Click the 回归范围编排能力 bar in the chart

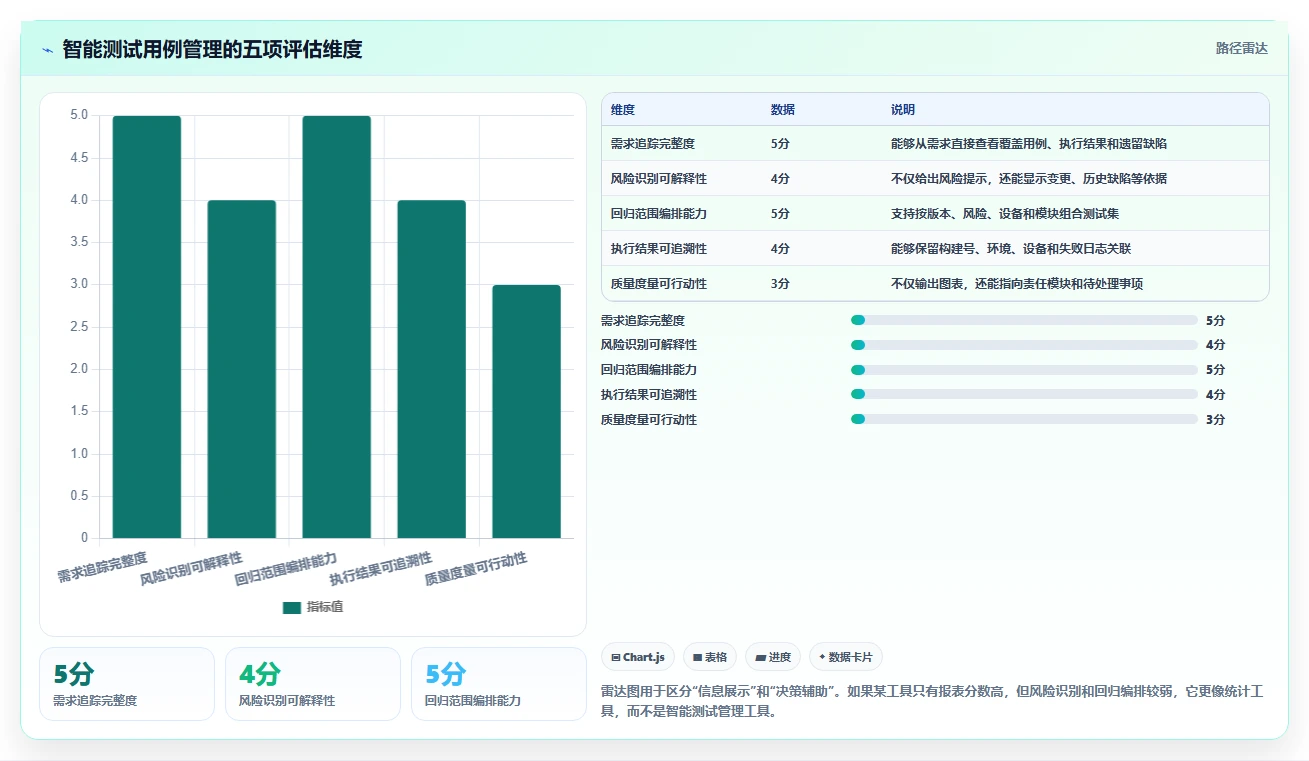coord(337,327)
